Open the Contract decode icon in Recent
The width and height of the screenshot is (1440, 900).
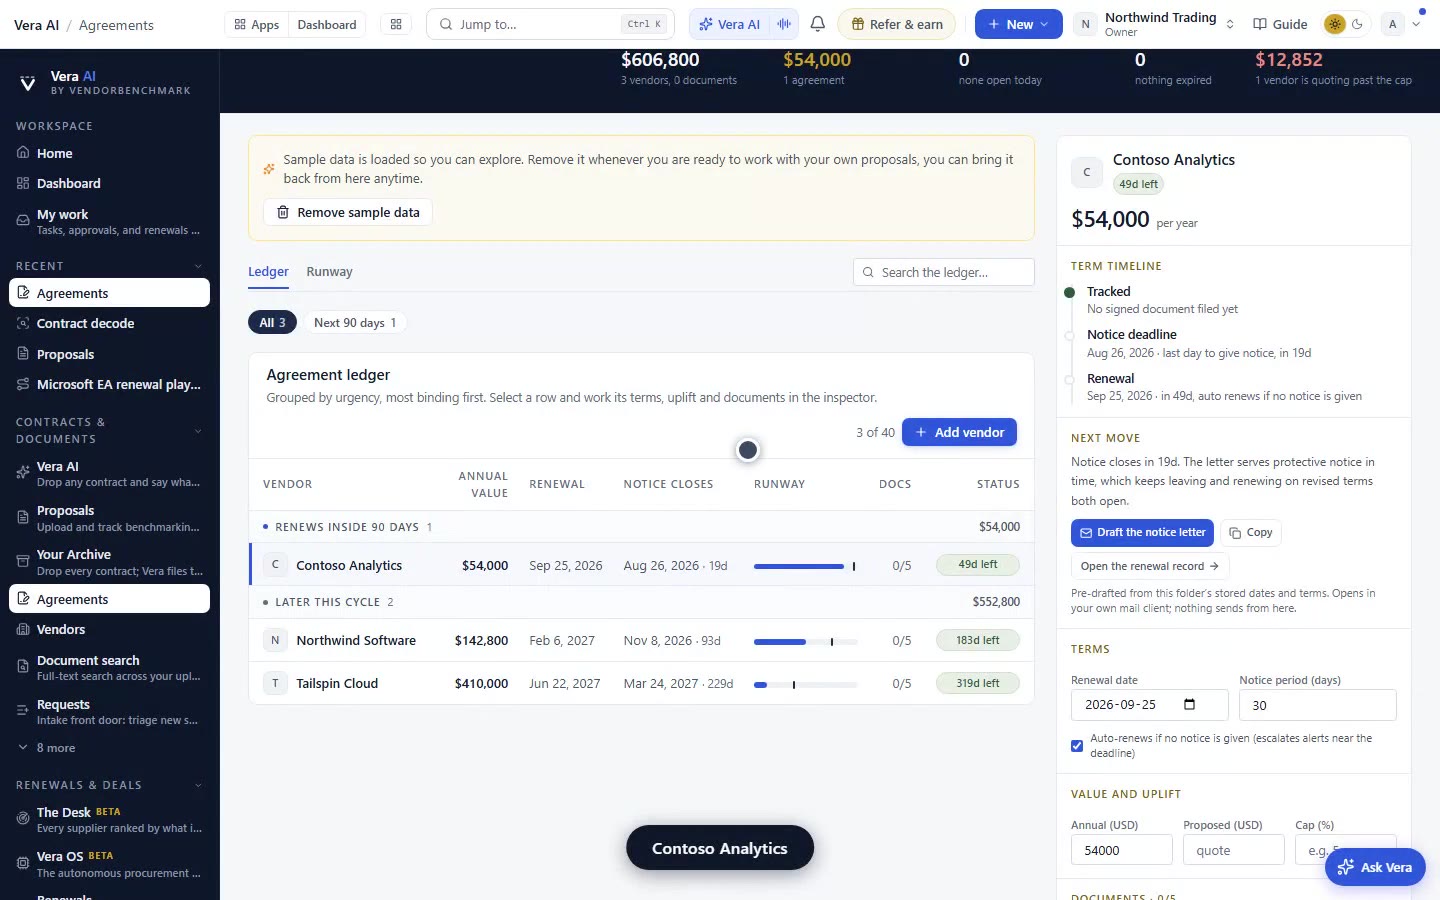pos(23,323)
